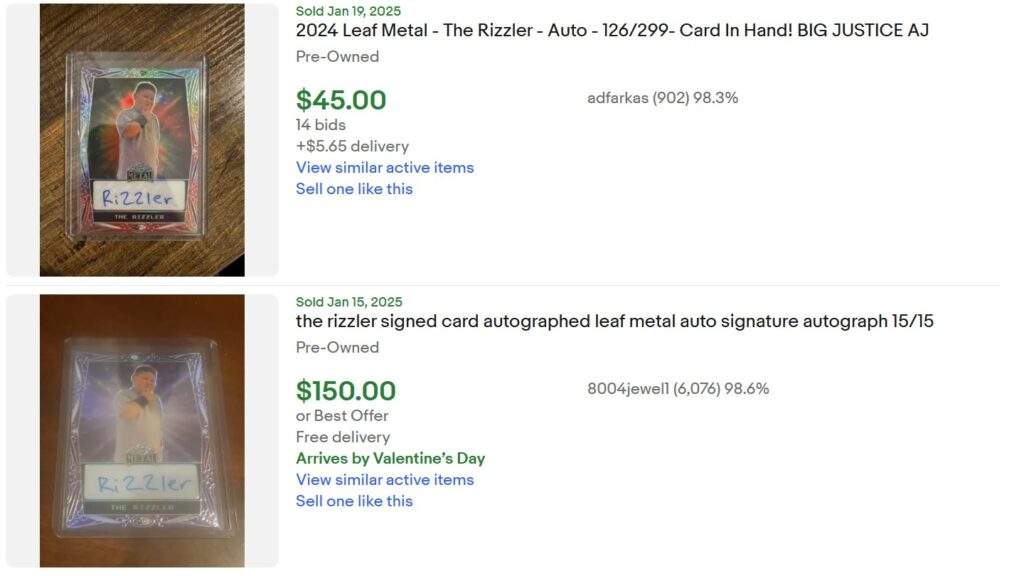
Task: Click the 'or Best Offer' text
Action: click(342, 415)
